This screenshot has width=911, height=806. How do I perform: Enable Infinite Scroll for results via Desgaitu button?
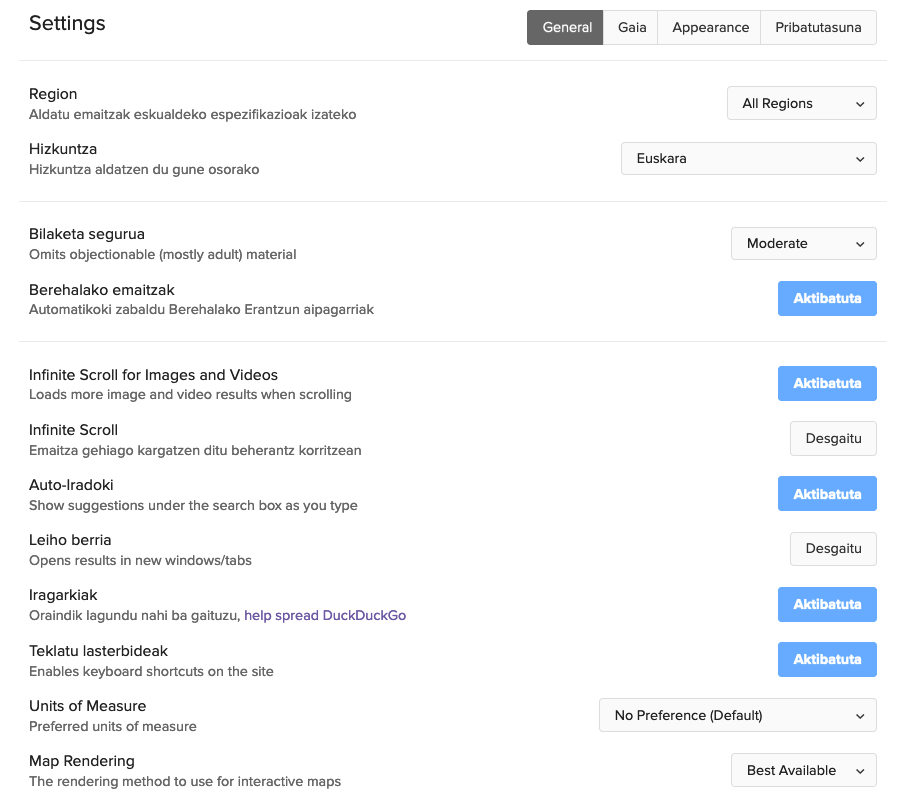(x=833, y=439)
